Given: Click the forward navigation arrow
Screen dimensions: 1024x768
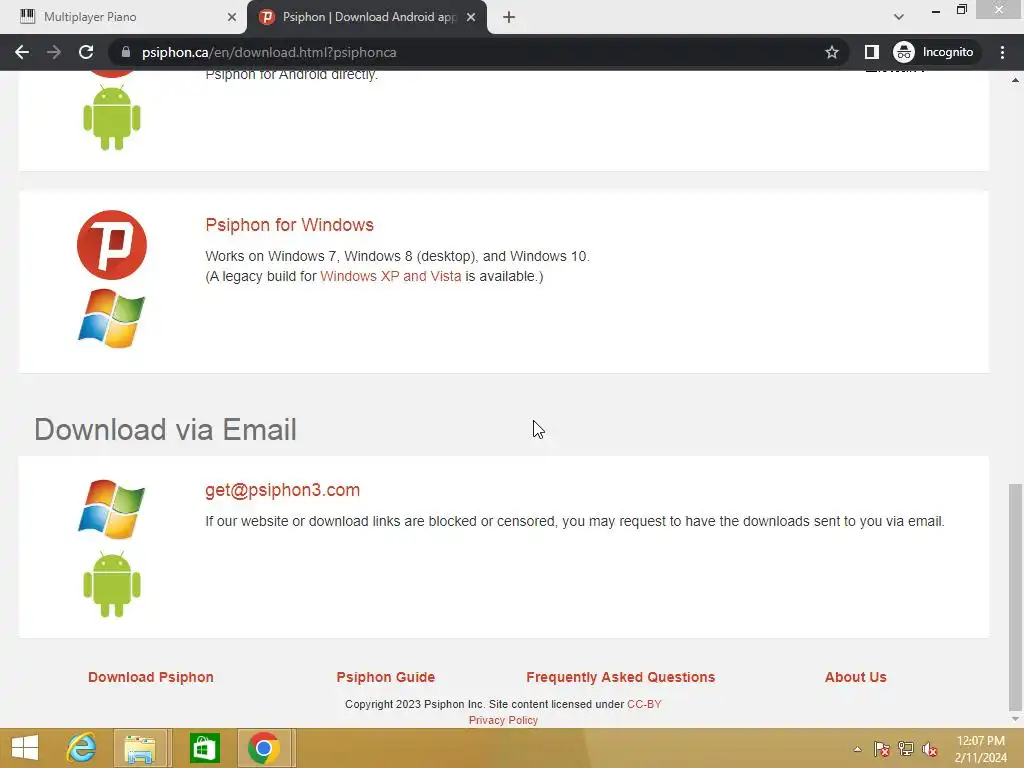Looking at the screenshot, I should (x=54, y=52).
